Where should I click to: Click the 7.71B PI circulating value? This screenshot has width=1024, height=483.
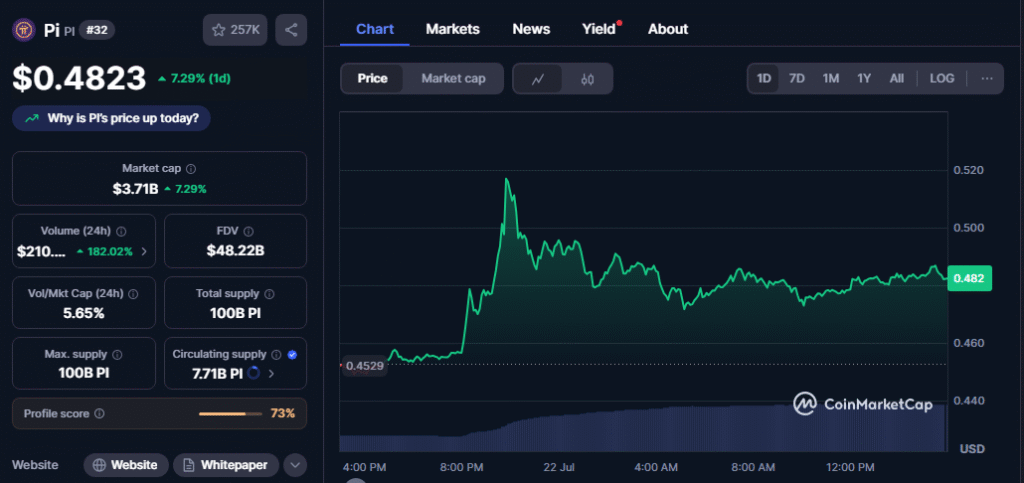point(217,374)
